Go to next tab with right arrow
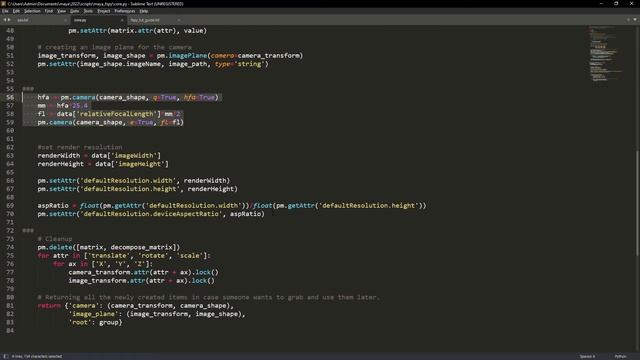The image size is (640, 360). [9, 20]
